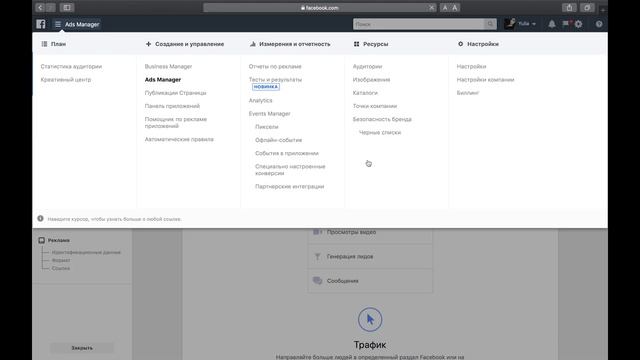The image size is (640, 360).
Task: Select Ads Manager in the menu
Action: click(163, 80)
